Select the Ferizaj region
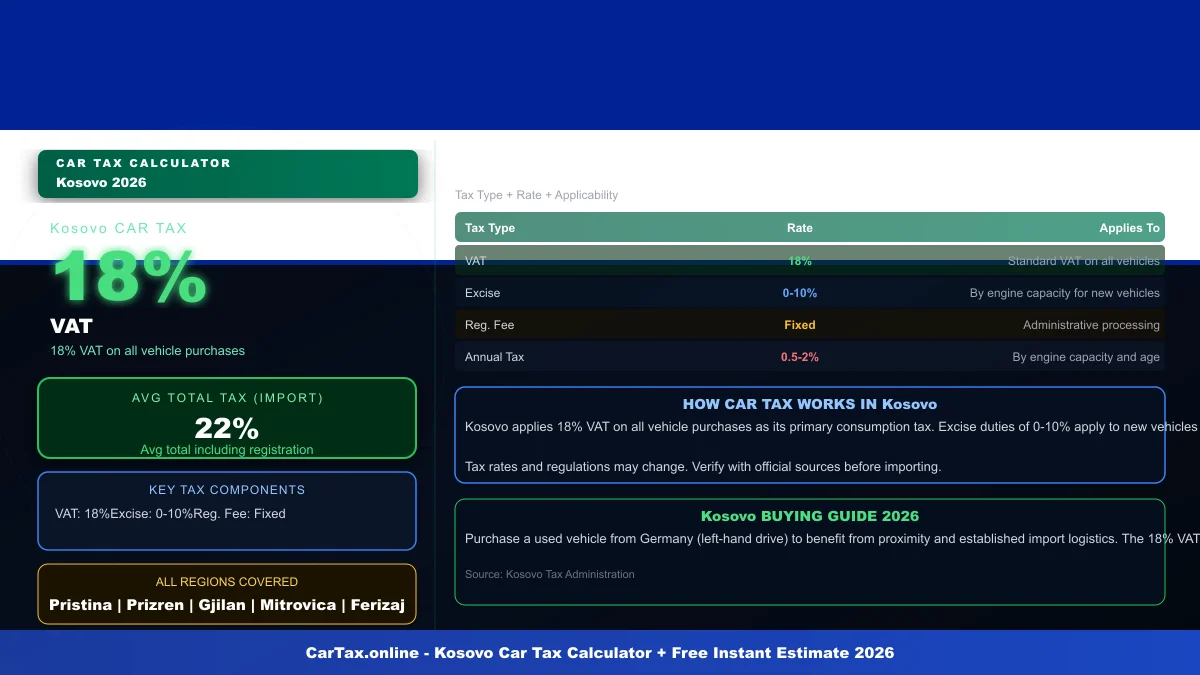 click(x=378, y=605)
